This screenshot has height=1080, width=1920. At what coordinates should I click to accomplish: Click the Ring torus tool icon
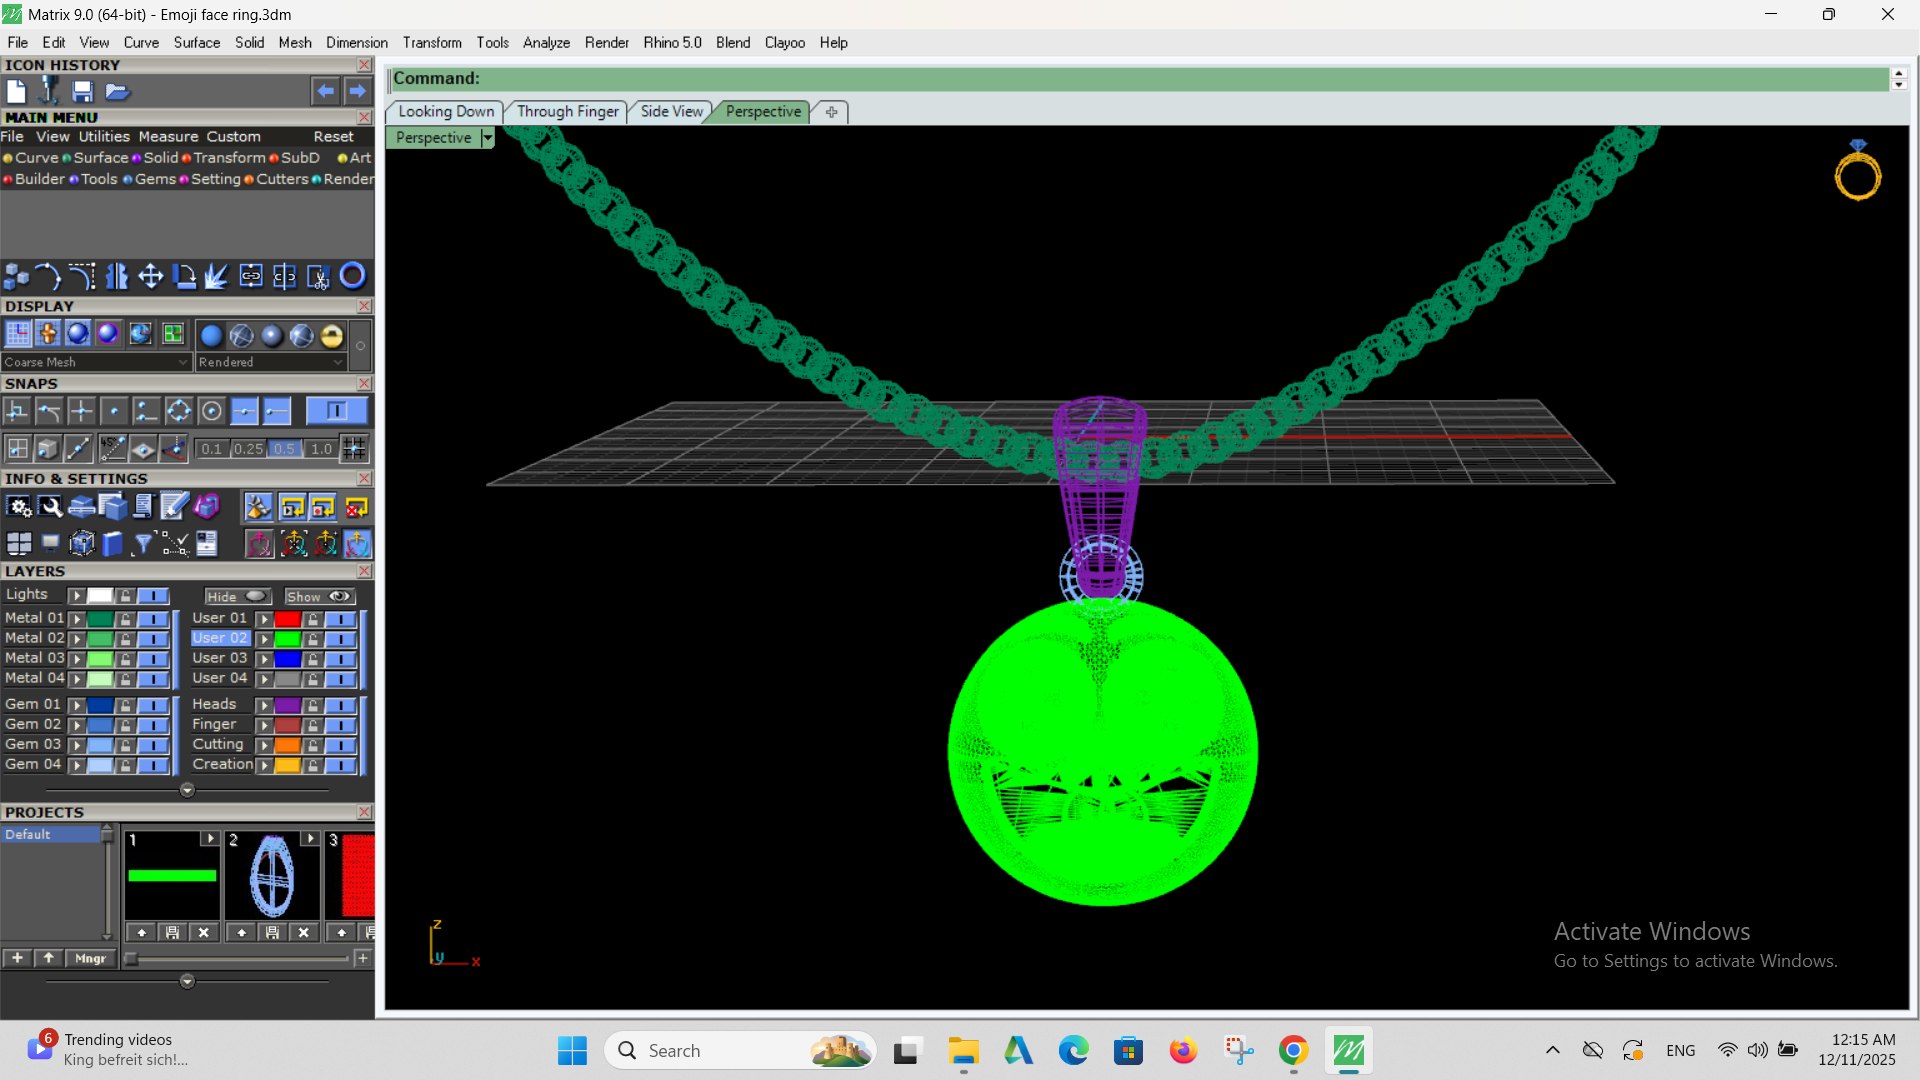click(353, 276)
